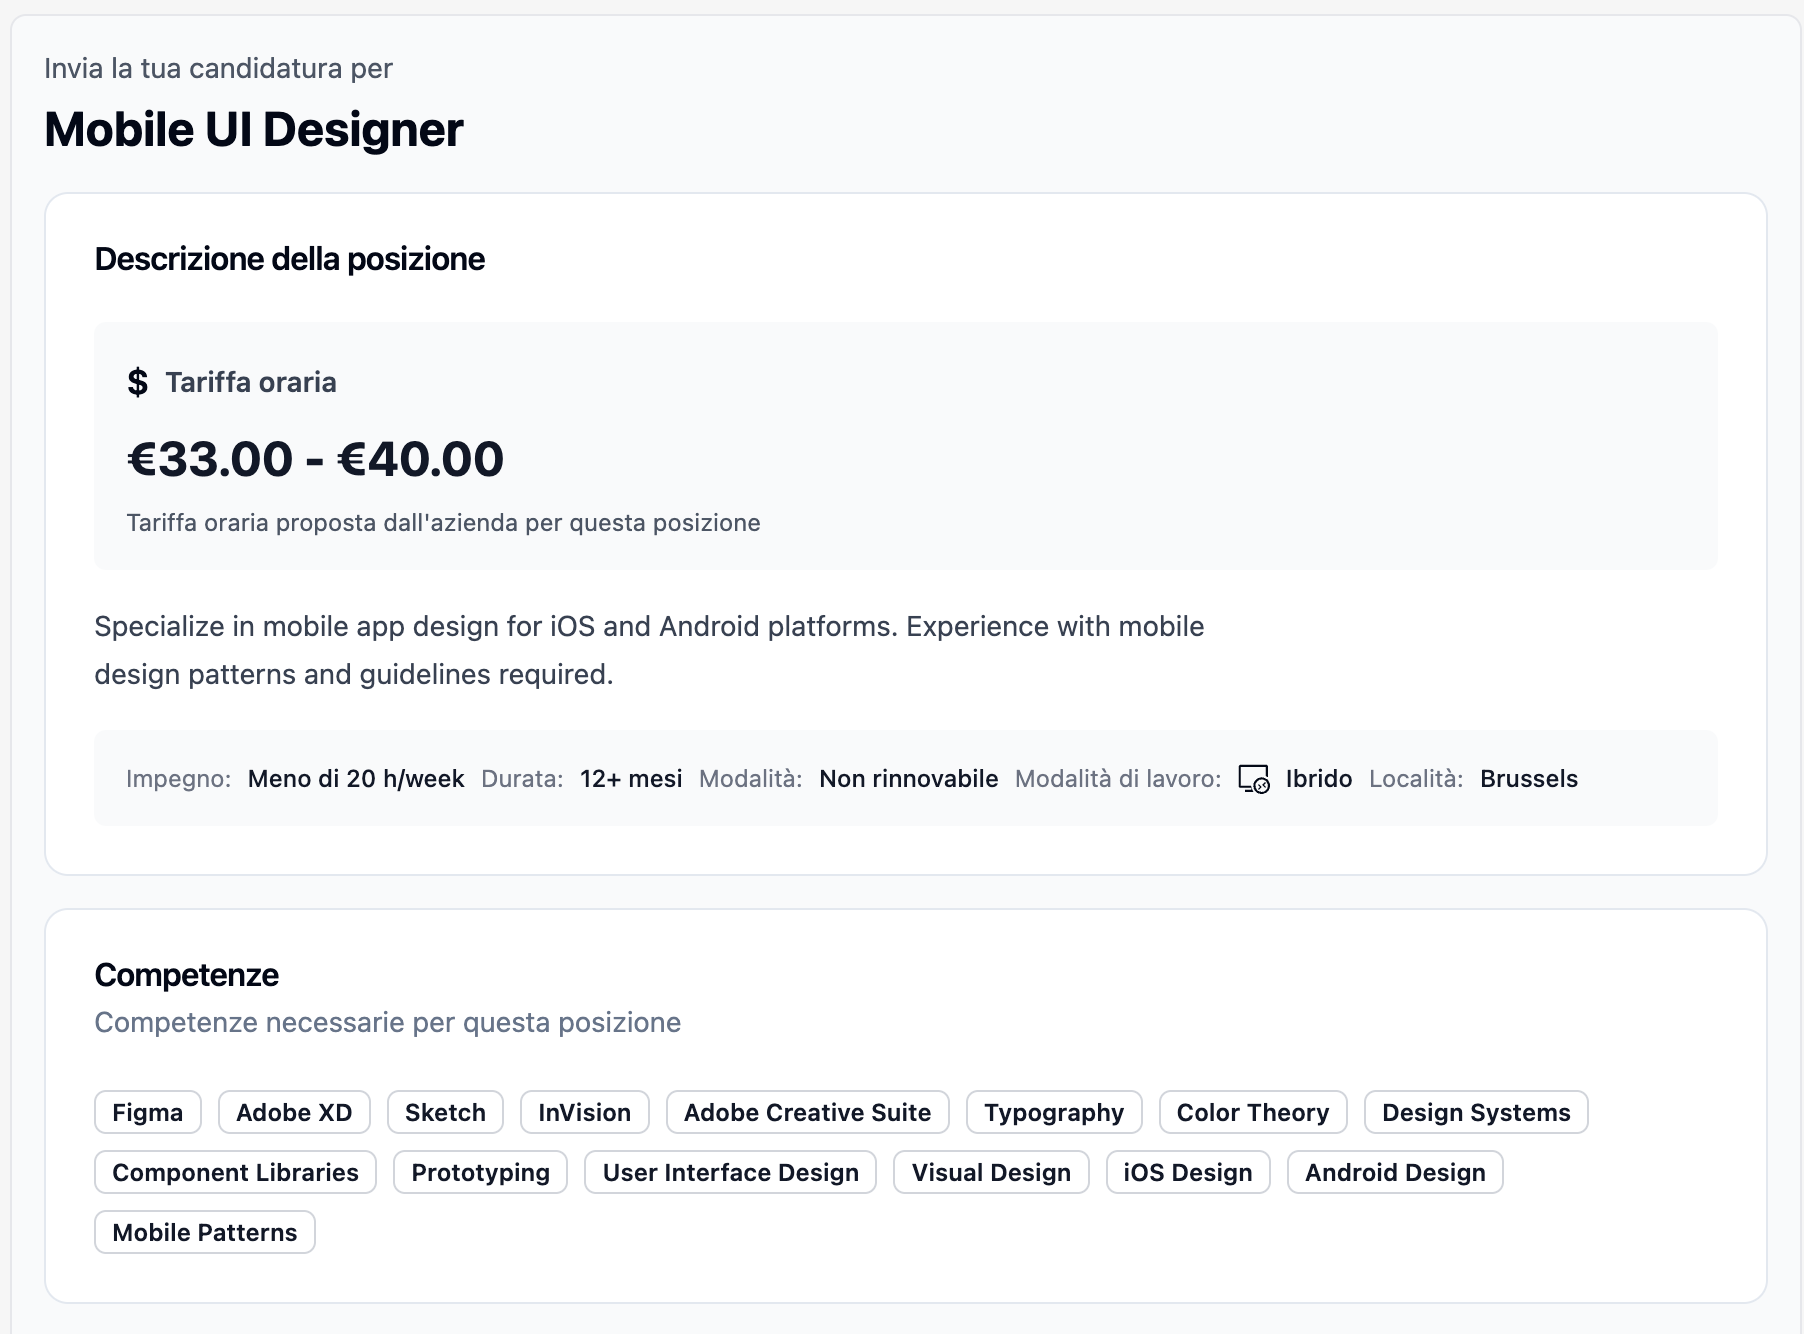The width and height of the screenshot is (1804, 1334).
Task: Select the Typography competency chip
Action: (1053, 1112)
